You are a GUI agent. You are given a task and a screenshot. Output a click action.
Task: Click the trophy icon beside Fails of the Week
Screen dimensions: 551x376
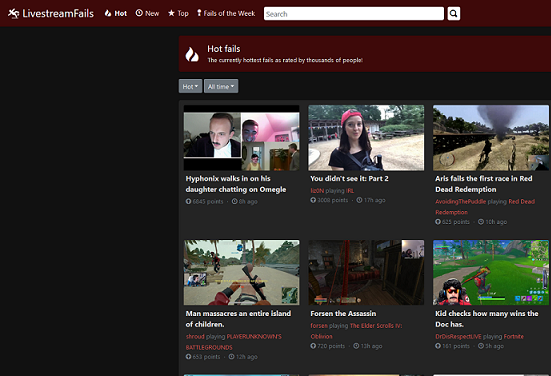(x=199, y=13)
